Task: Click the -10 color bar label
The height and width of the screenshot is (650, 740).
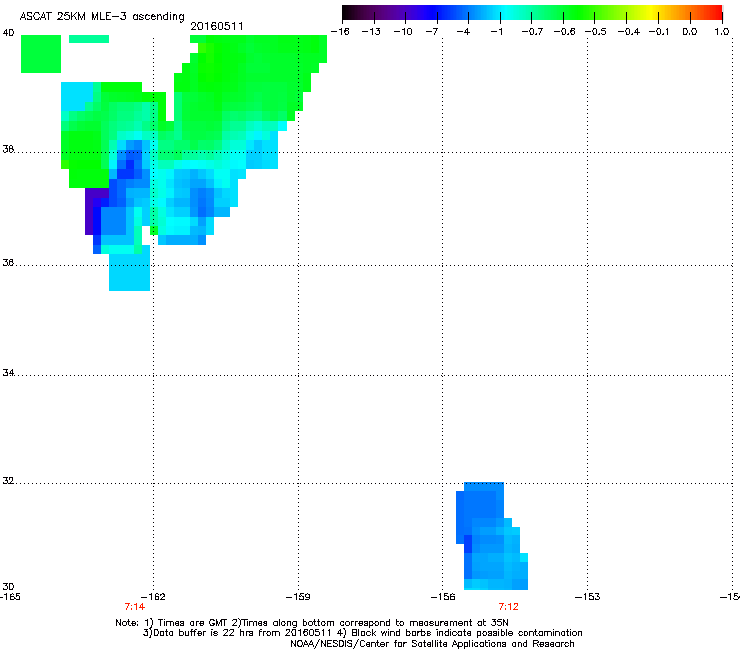Action: [x=403, y=32]
